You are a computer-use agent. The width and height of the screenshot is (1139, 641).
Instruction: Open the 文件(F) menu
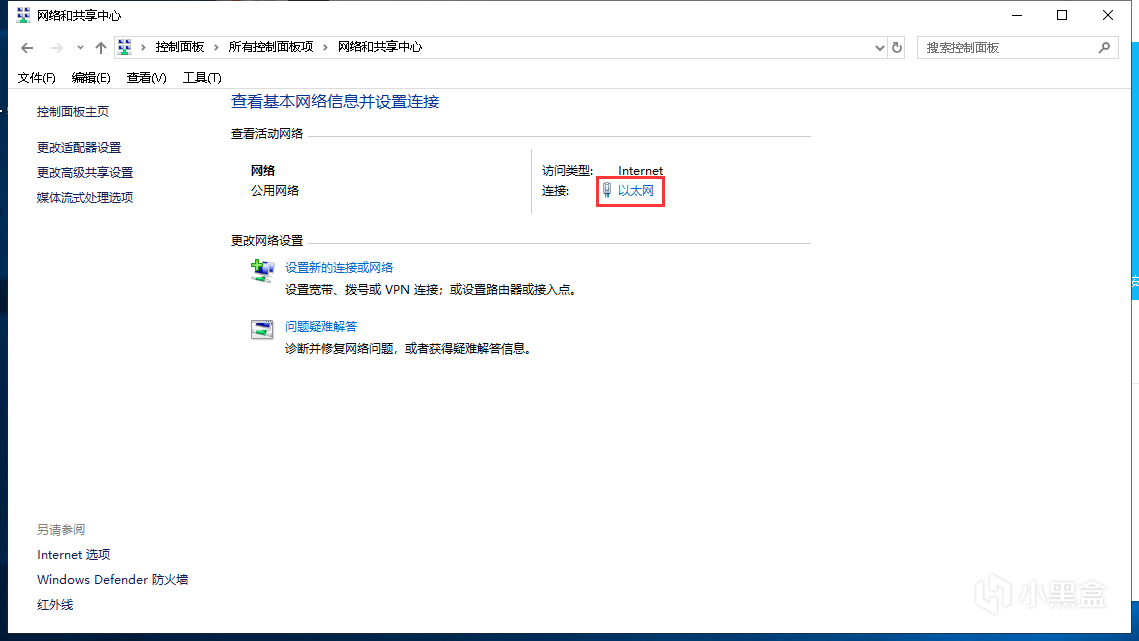(x=37, y=78)
